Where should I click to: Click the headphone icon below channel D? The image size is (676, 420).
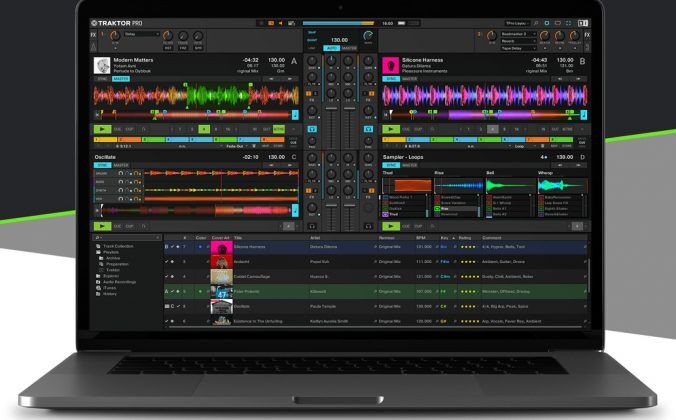click(368, 226)
